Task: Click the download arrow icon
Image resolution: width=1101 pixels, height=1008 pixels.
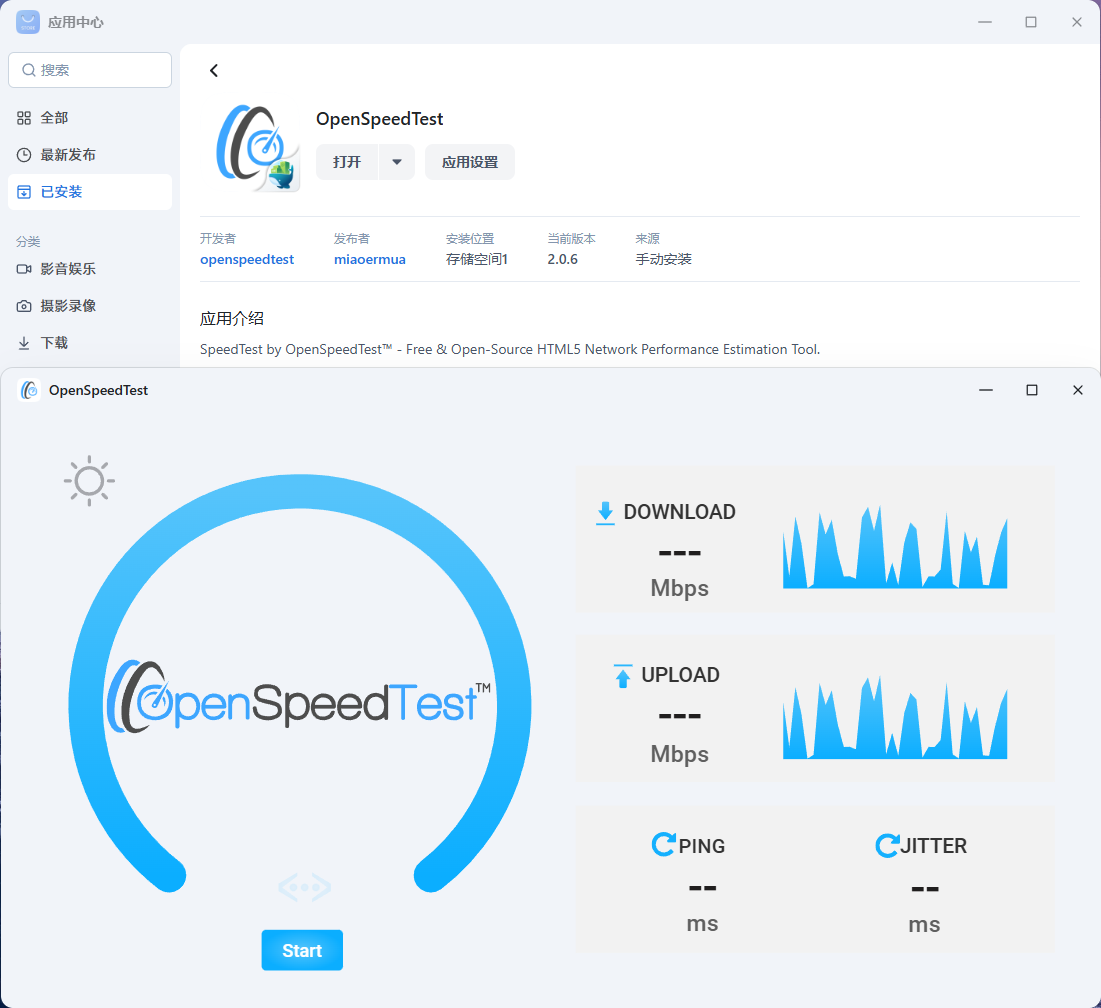Action: tap(605, 512)
